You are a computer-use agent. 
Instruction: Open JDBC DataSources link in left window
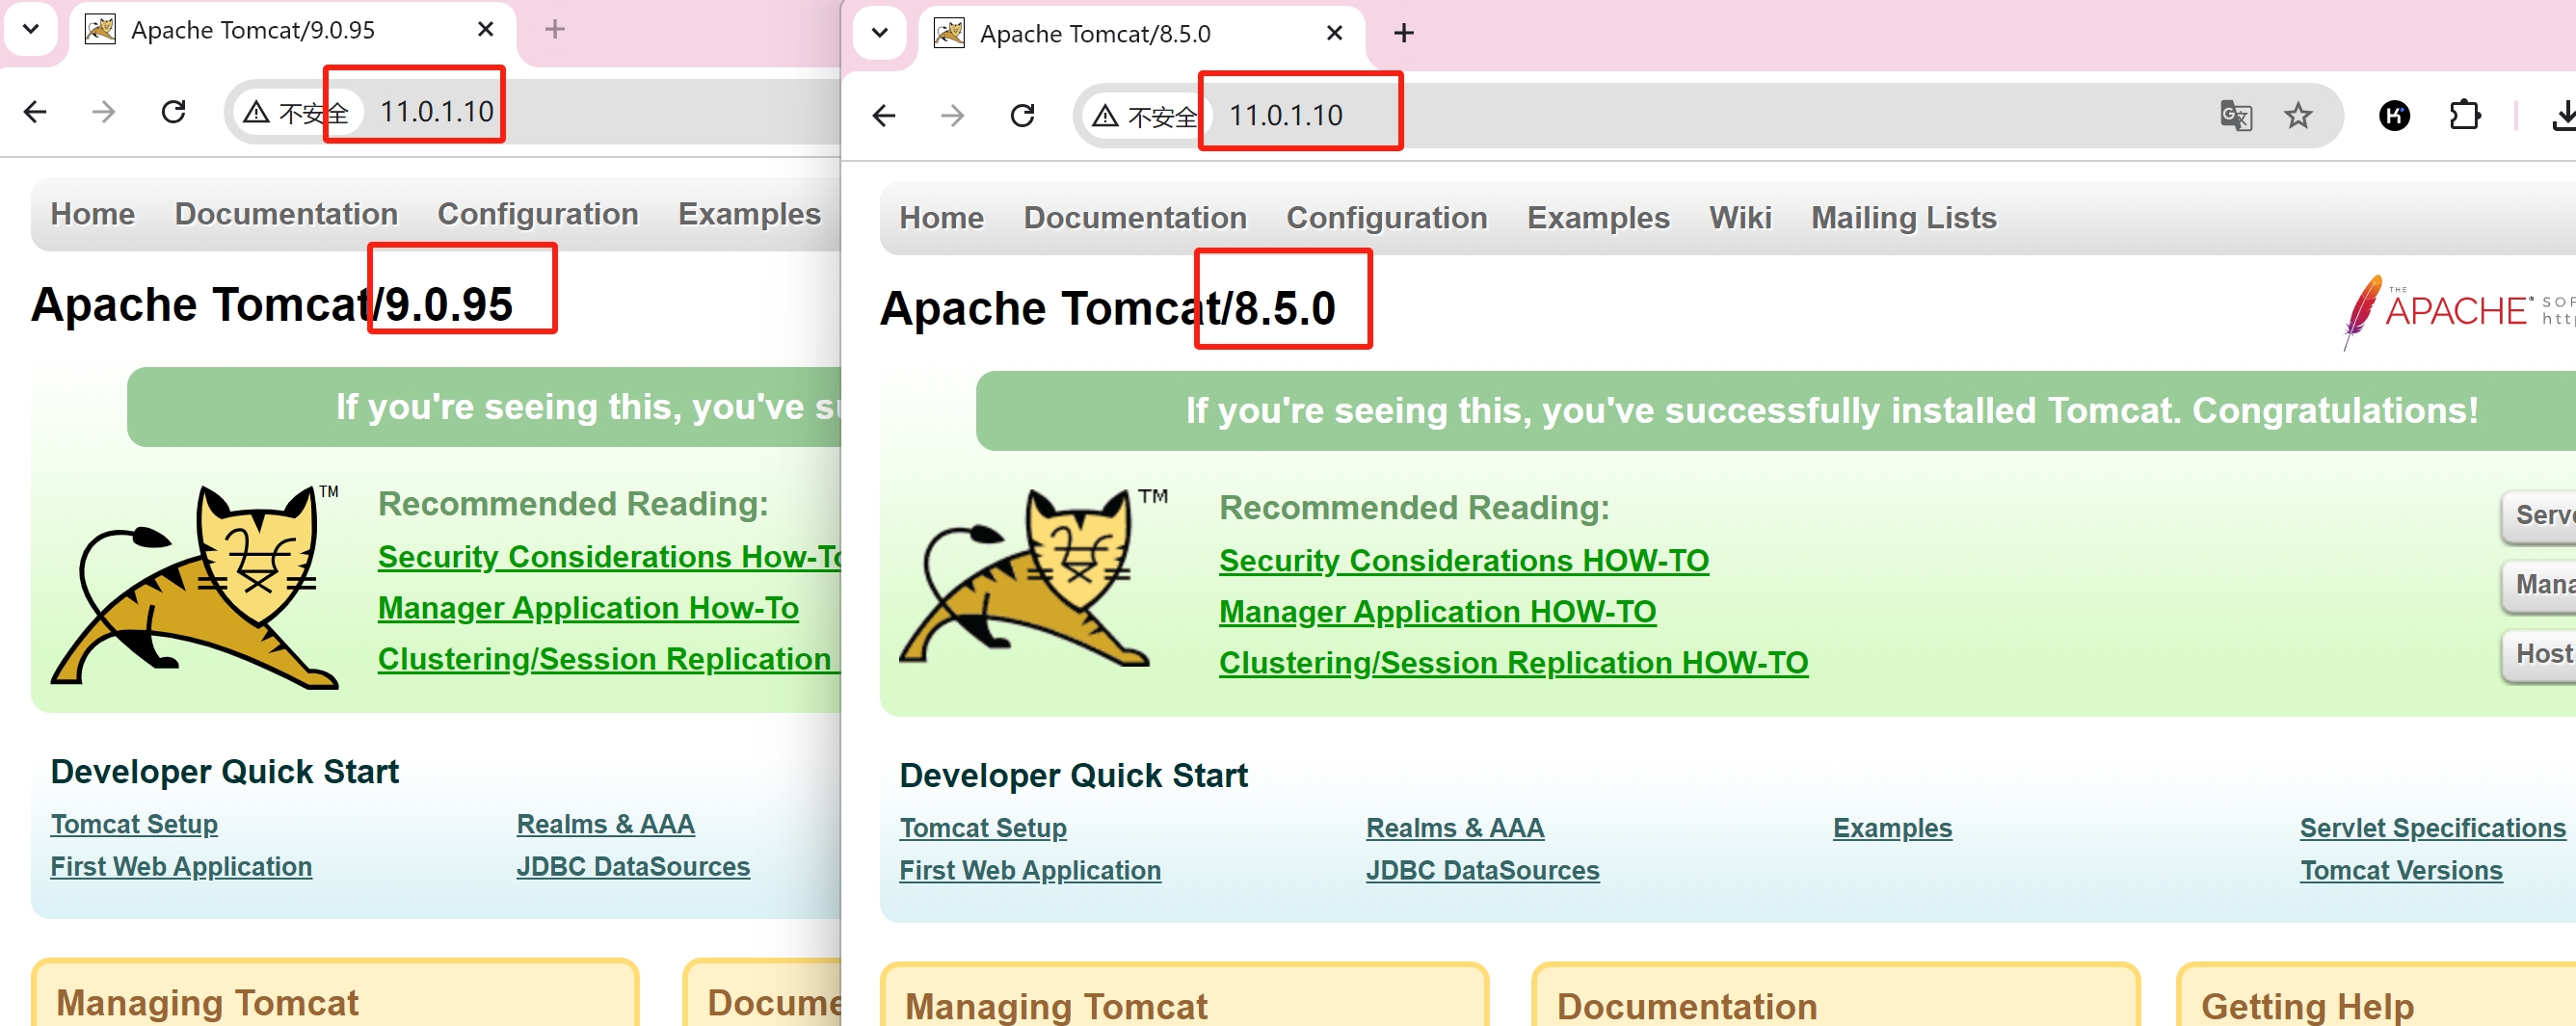point(633,867)
